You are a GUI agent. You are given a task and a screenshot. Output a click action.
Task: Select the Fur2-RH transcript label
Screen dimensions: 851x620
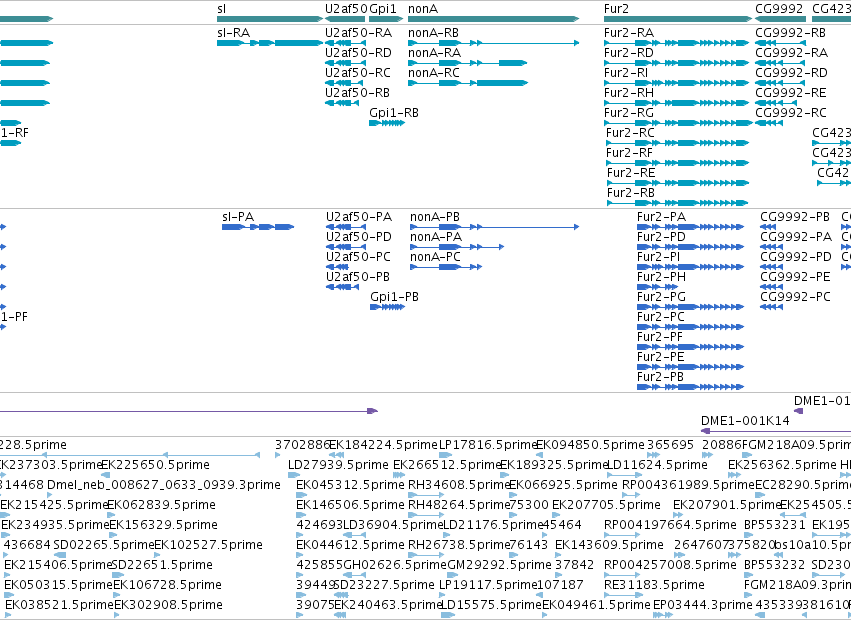628,93
